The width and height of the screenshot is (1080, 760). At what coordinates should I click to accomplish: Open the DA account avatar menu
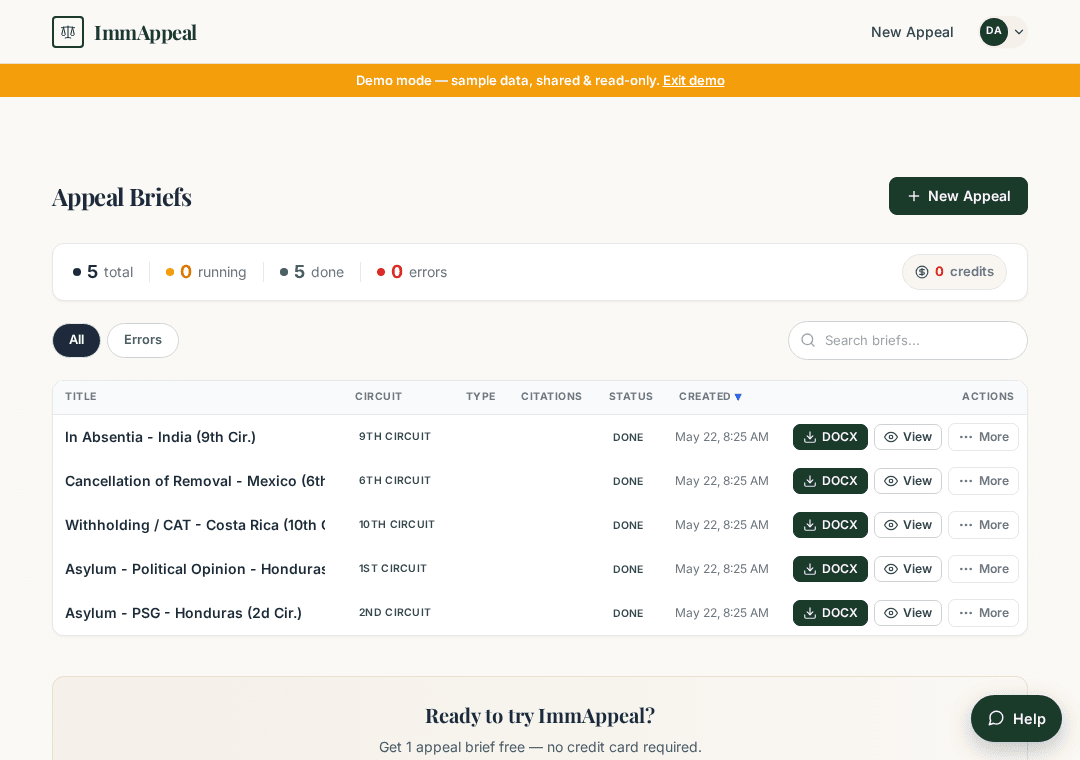(x=1004, y=32)
